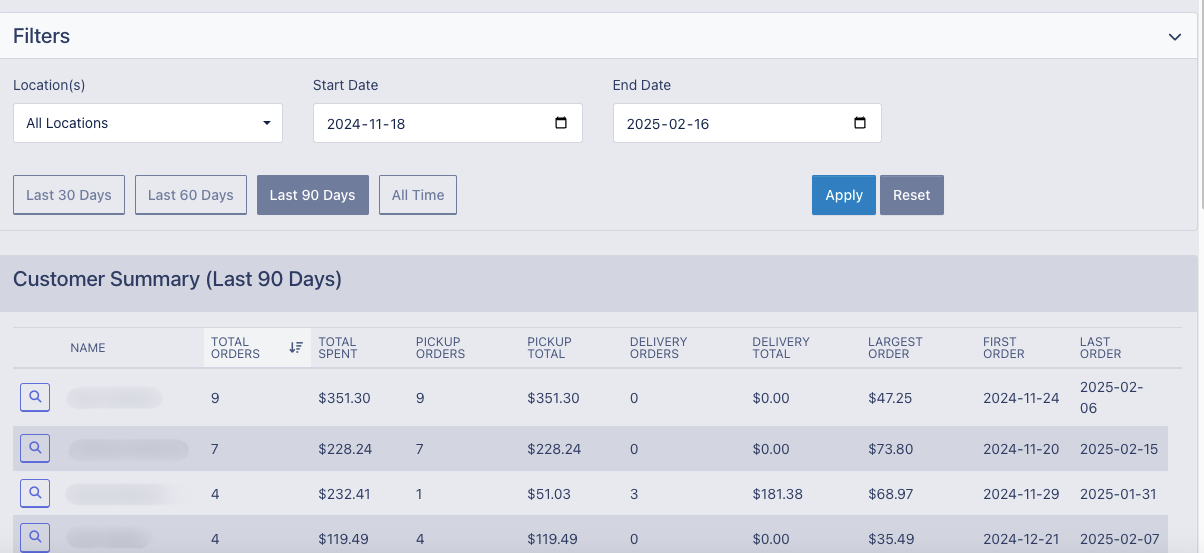
Task: Reset the filters
Action: pyautogui.click(x=911, y=195)
